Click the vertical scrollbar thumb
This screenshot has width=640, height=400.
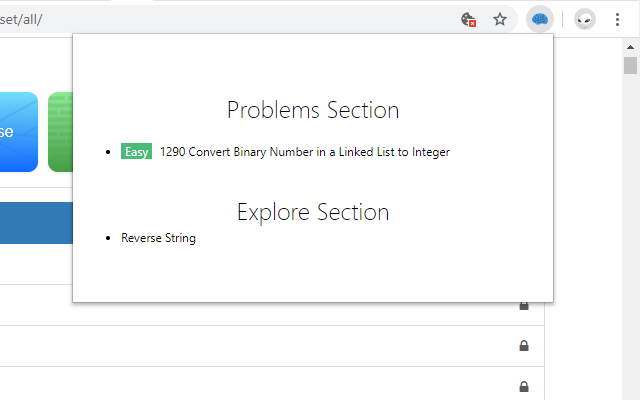(x=630, y=65)
